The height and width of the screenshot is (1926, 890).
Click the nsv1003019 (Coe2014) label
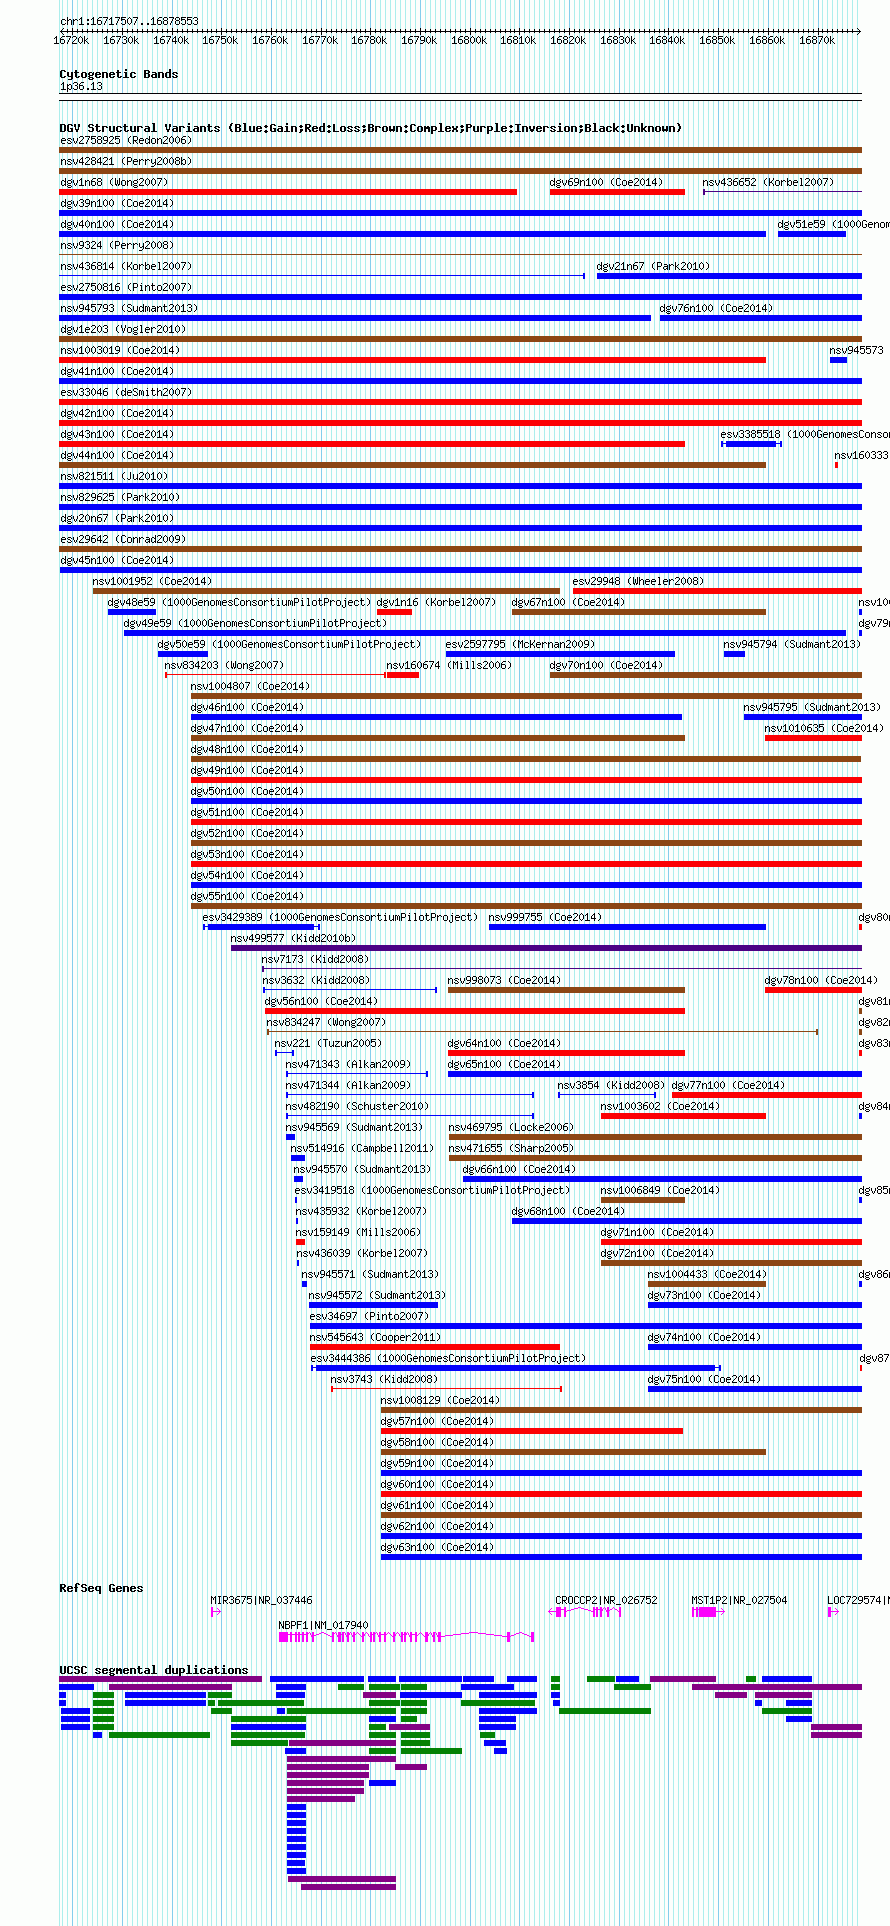(120, 350)
